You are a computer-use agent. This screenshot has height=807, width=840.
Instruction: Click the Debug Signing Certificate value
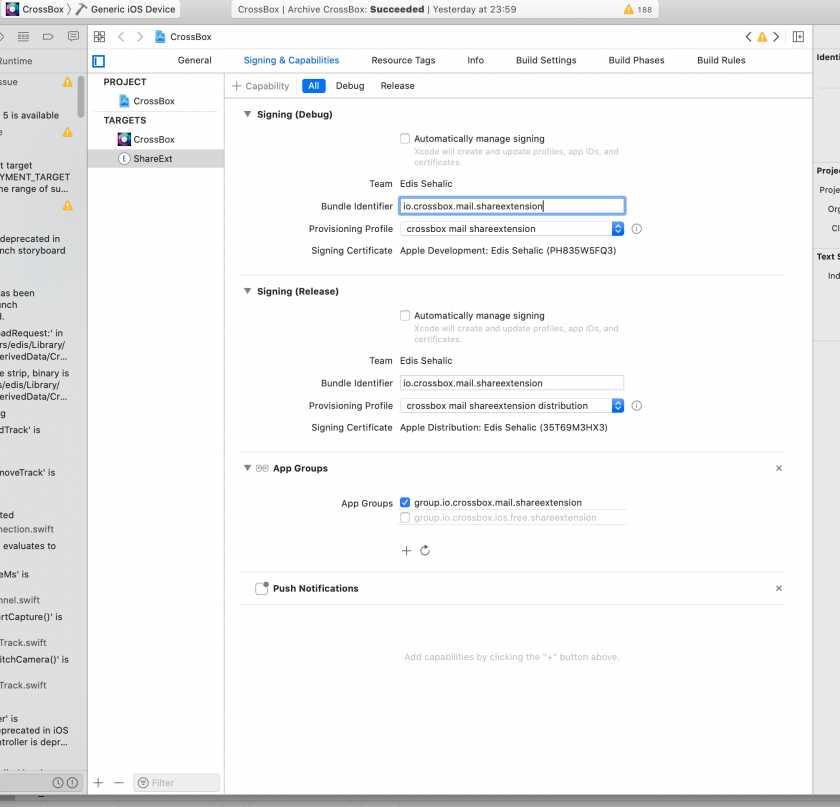(508, 251)
